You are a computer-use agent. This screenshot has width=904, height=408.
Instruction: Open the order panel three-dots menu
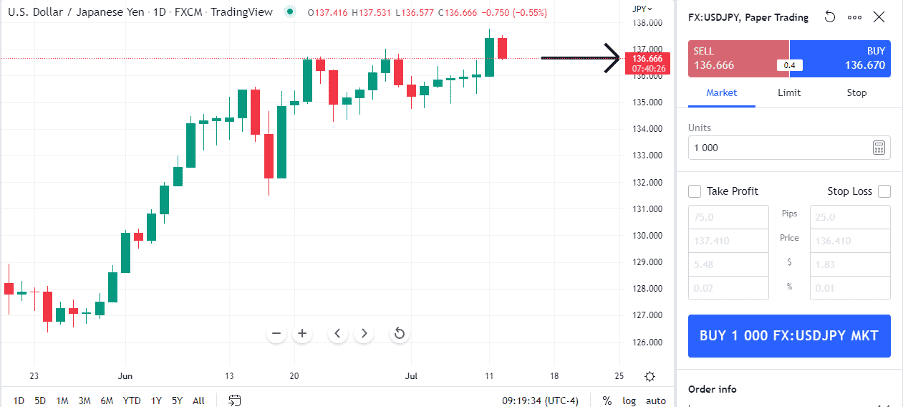click(854, 17)
